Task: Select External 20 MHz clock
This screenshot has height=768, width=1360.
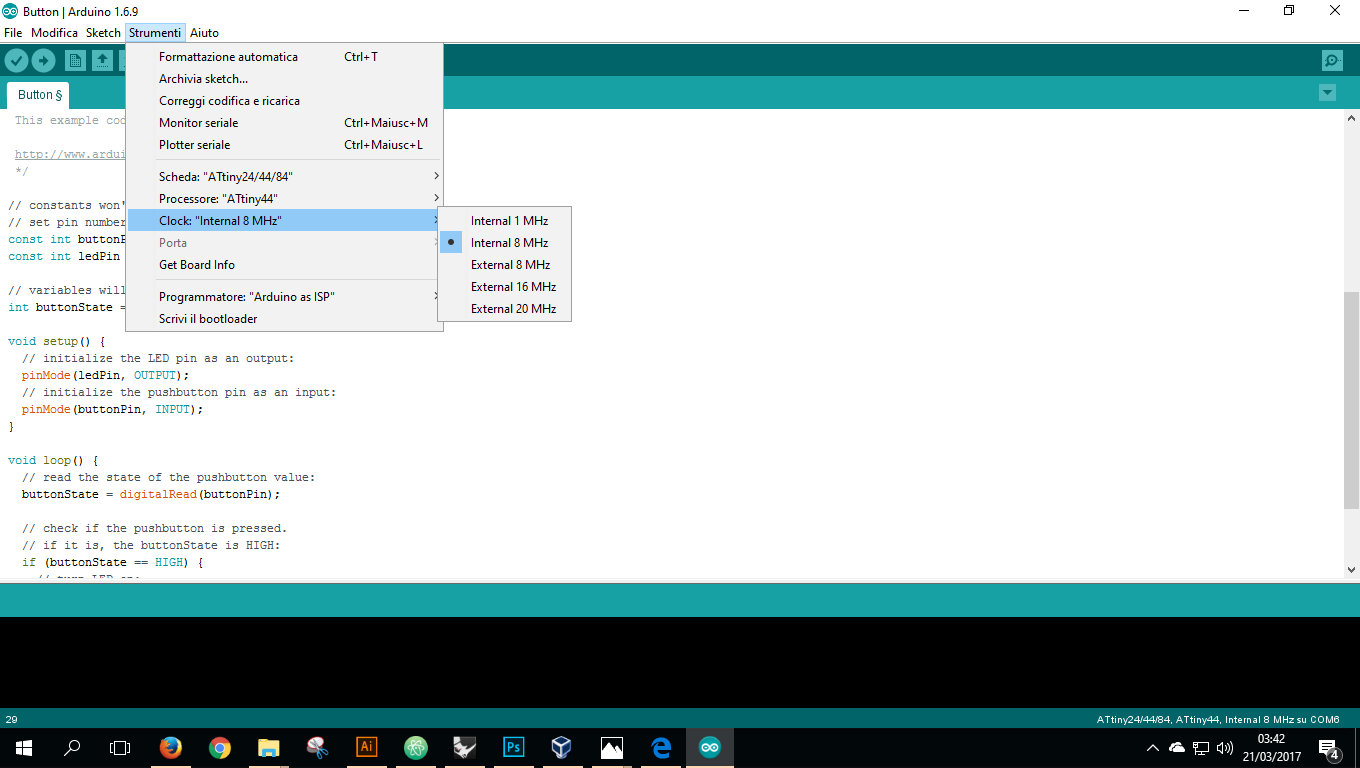Action: [x=504, y=309]
